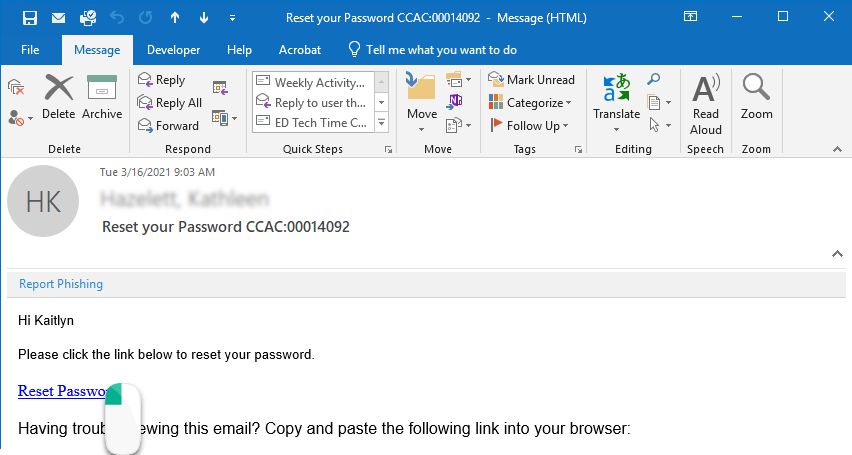Click the Tell me what you want field
852x455 pixels.
coord(432,50)
